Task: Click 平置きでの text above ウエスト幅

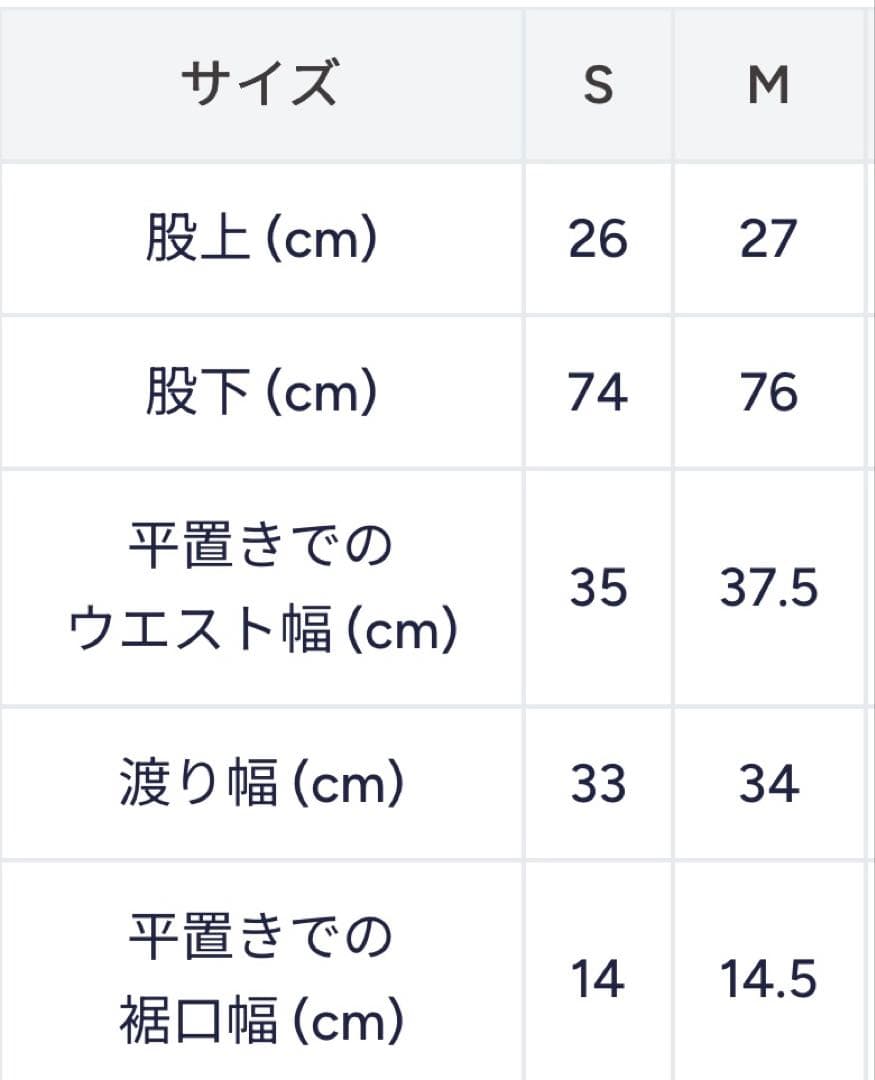Action: 260,547
